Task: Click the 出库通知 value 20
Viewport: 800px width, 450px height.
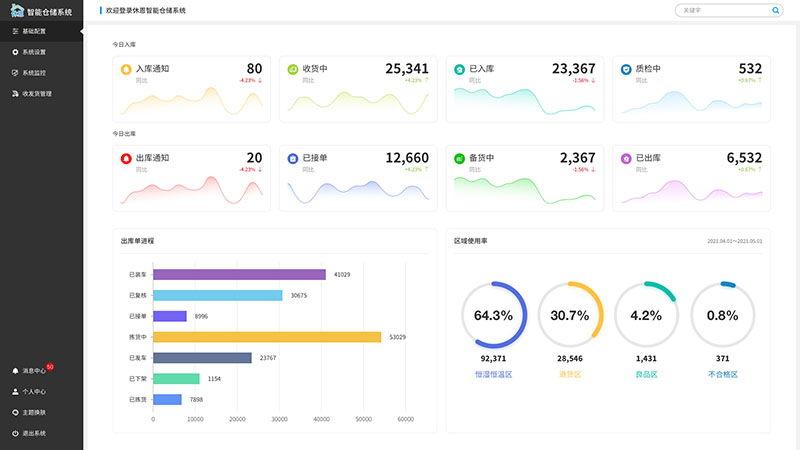Action: pyautogui.click(x=254, y=158)
